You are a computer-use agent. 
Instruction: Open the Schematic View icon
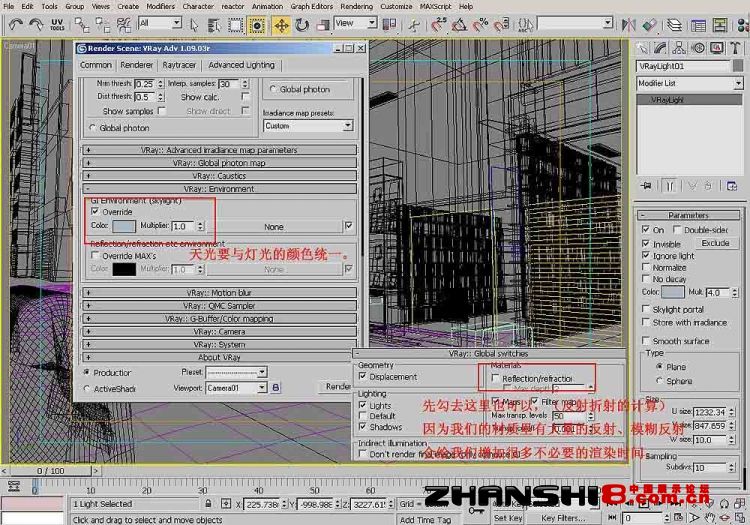[719, 24]
